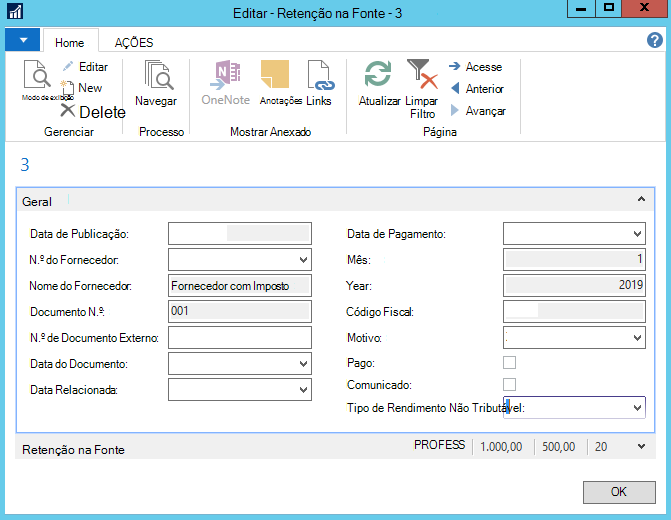Open N.º do Fornecedor dropdown
Image resolution: width=671 pixels, height=520 pixels.
[303, 259]
